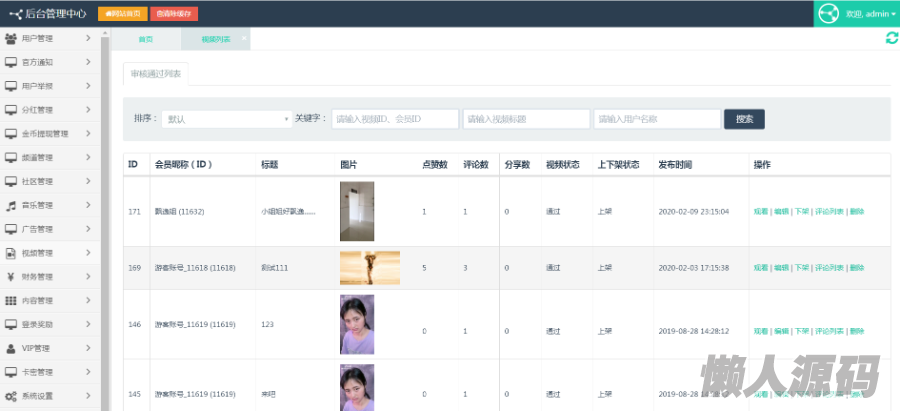The image size is (900, 411).
Task: Switch to the 首页 tab
Action: 146,39
